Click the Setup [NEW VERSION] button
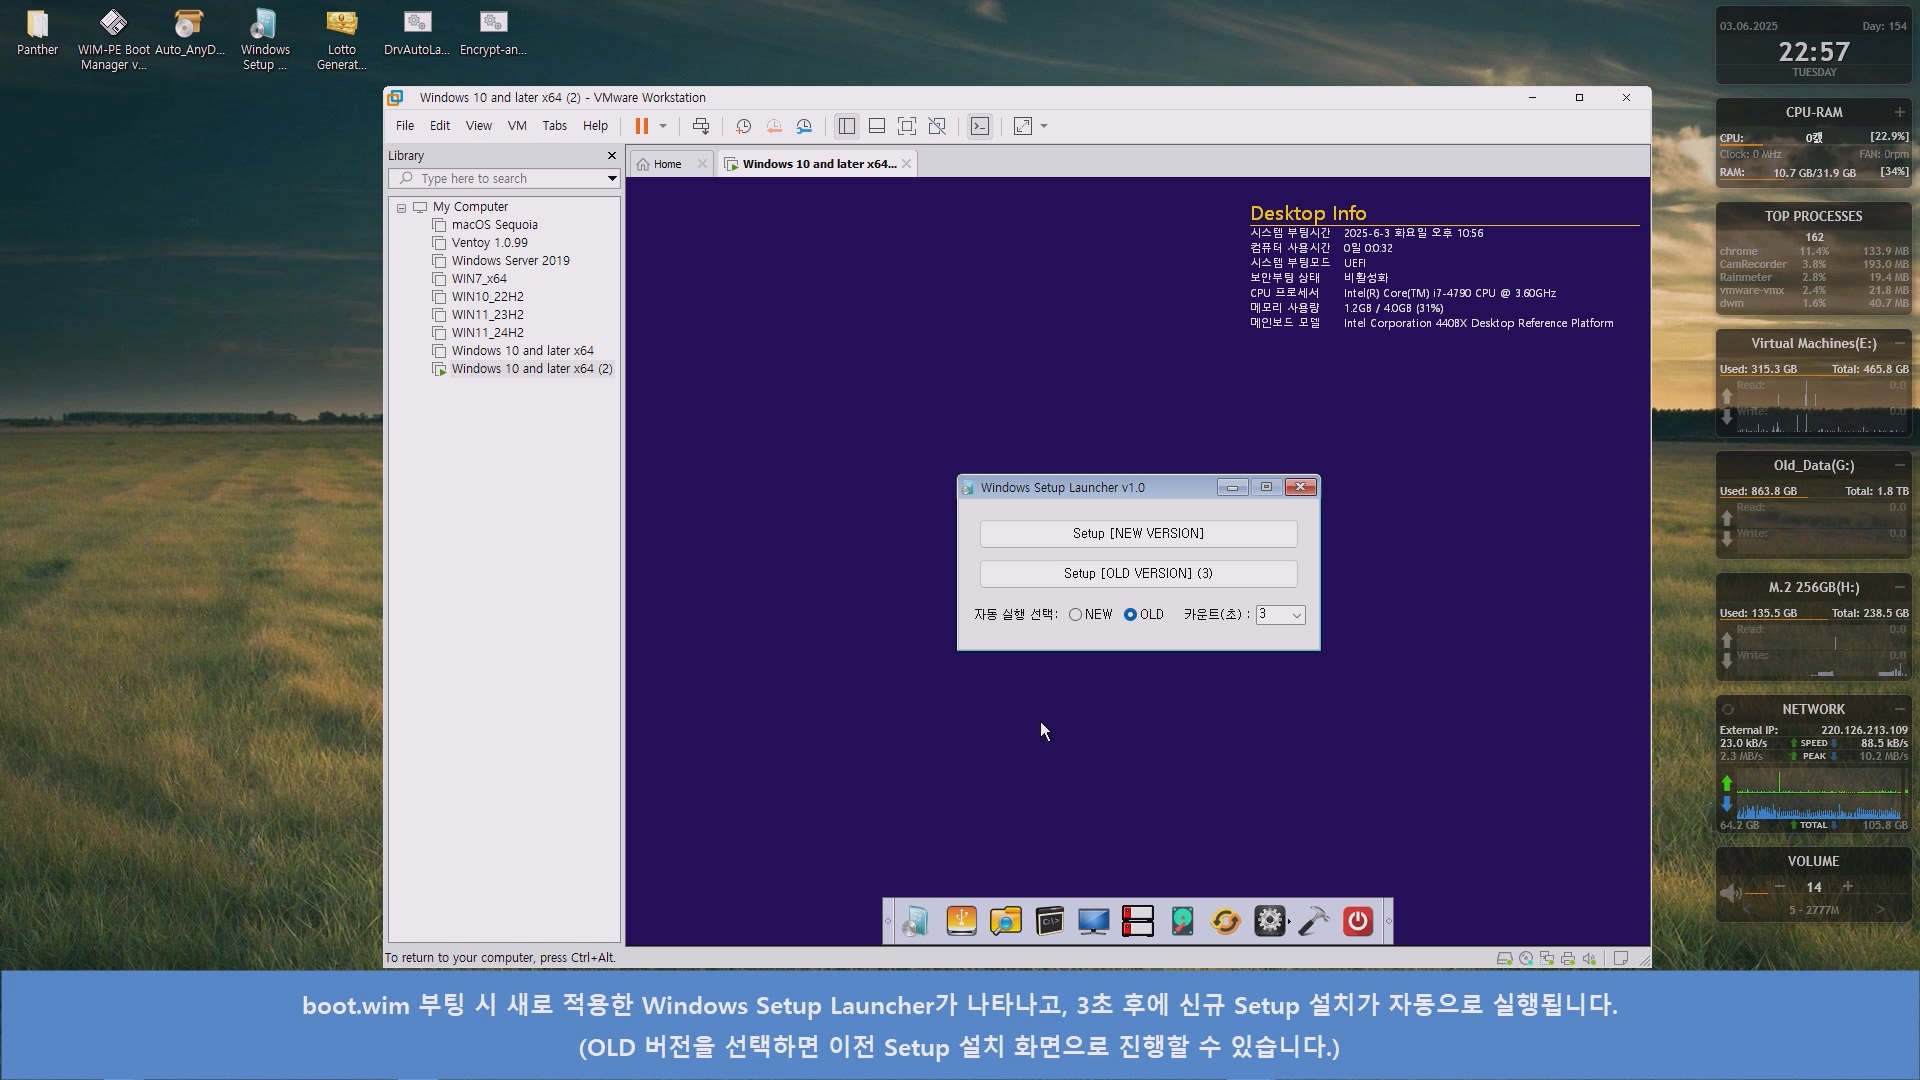 (1138, 534)
